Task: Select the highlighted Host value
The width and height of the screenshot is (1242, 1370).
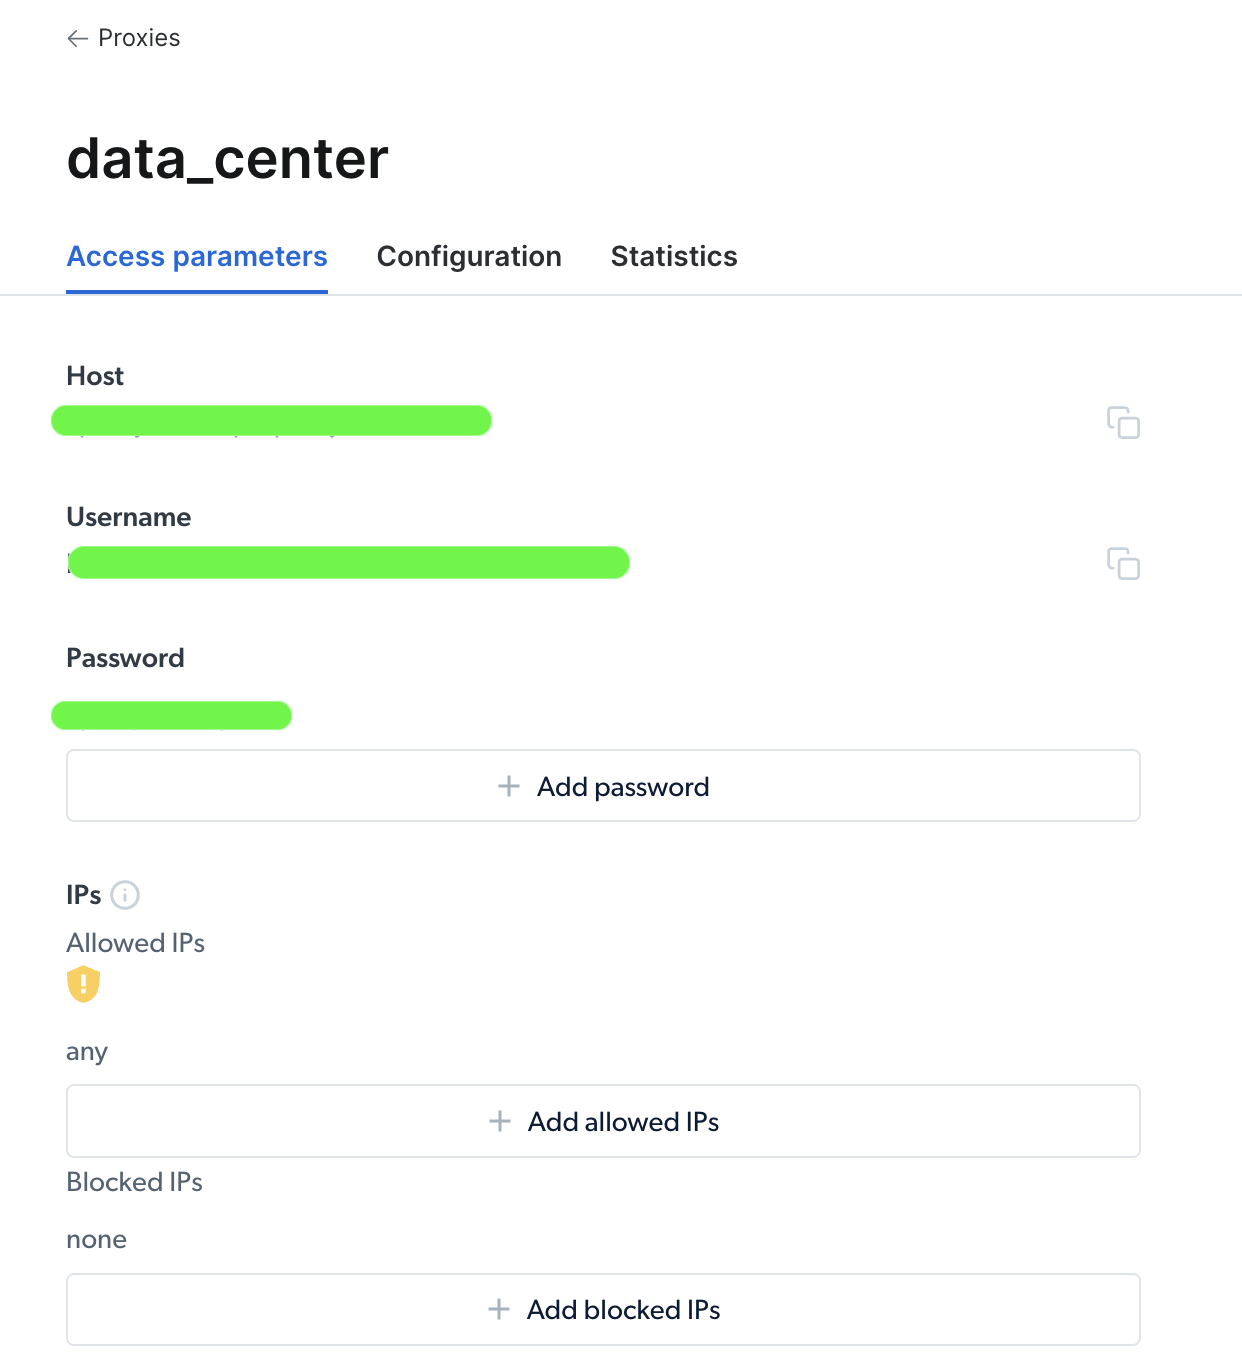Action: (x=271, y=420)
